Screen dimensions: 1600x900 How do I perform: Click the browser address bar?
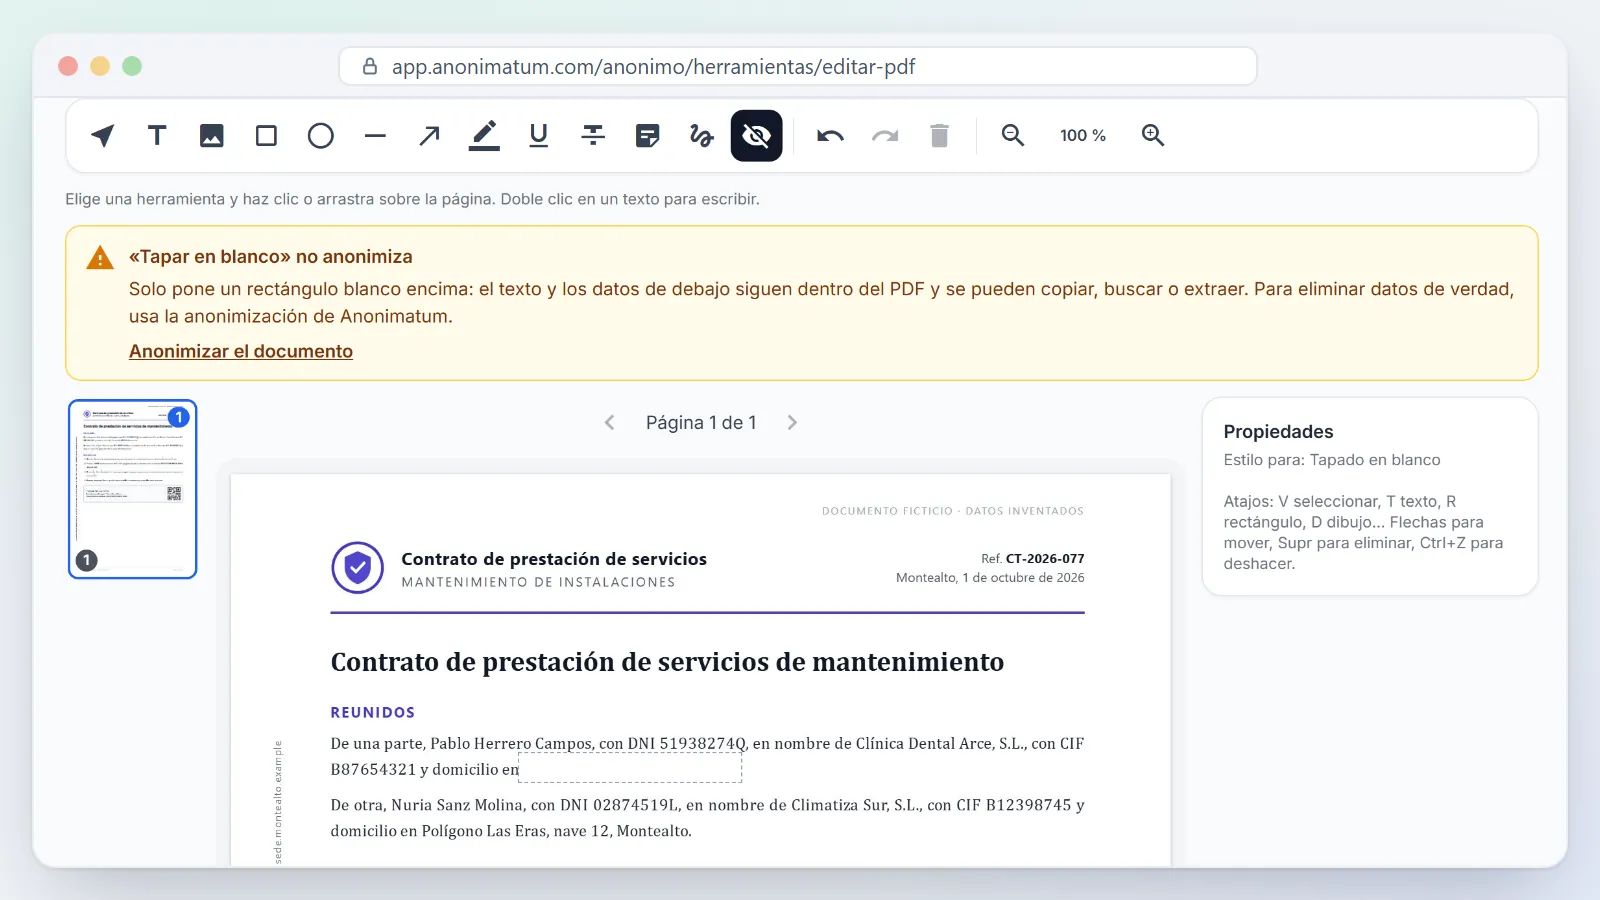(x=798, y=67)
